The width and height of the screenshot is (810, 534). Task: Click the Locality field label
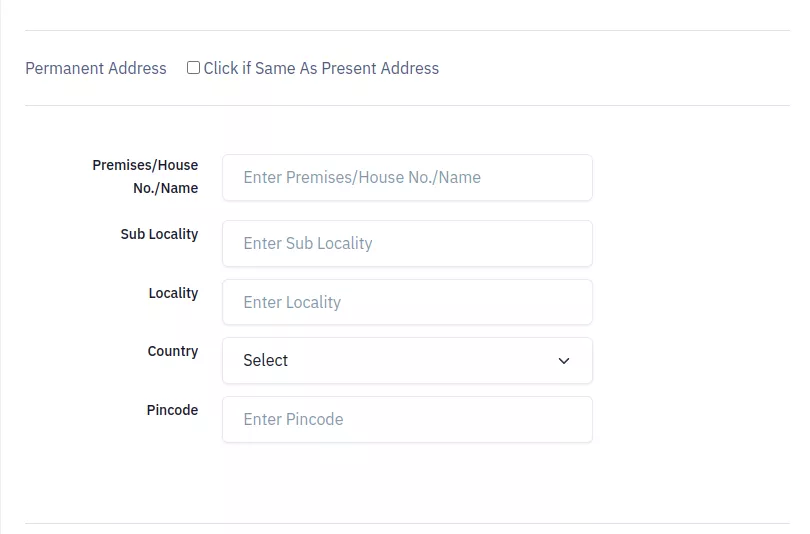173,293
